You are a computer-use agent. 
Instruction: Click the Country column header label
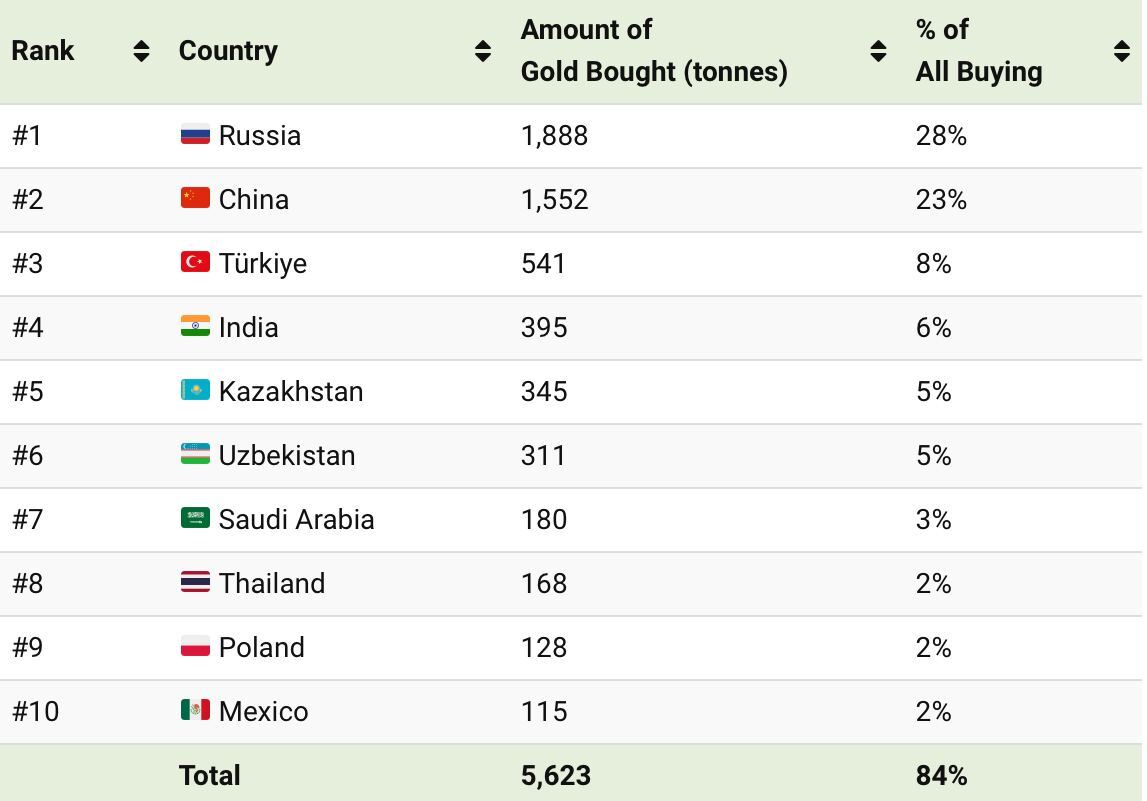[228, 51]
